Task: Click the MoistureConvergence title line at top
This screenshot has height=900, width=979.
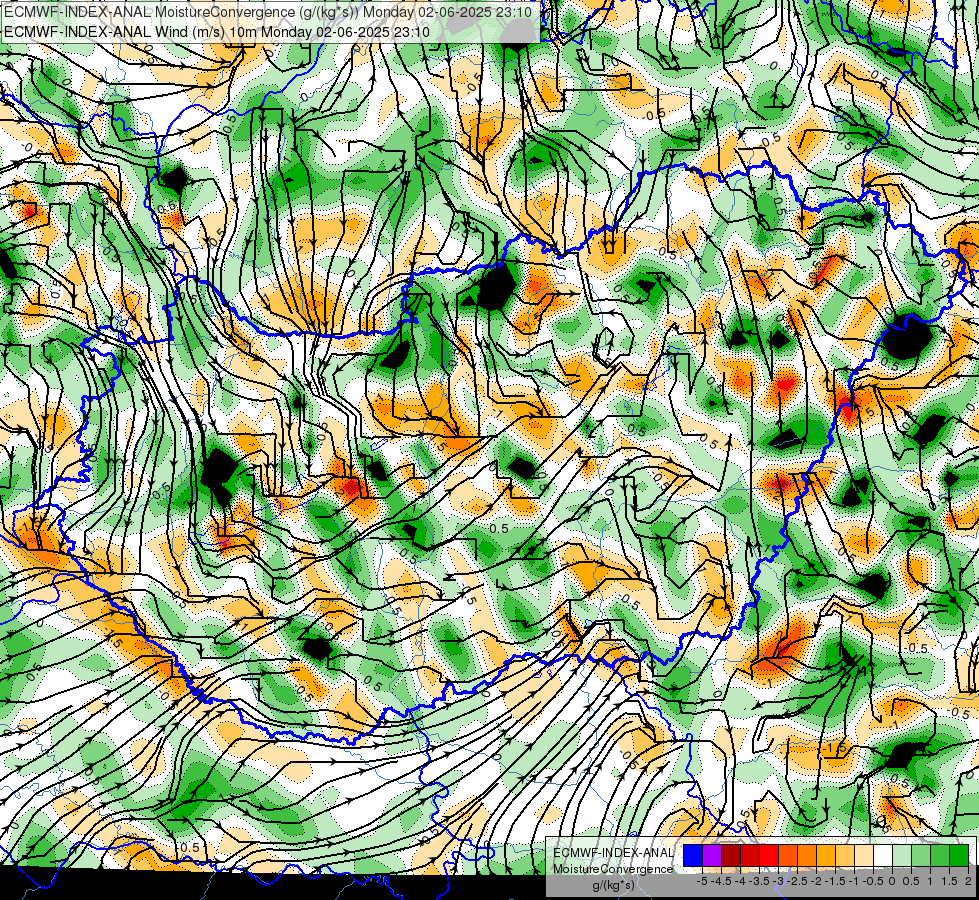Action: (x=268, y=12)
